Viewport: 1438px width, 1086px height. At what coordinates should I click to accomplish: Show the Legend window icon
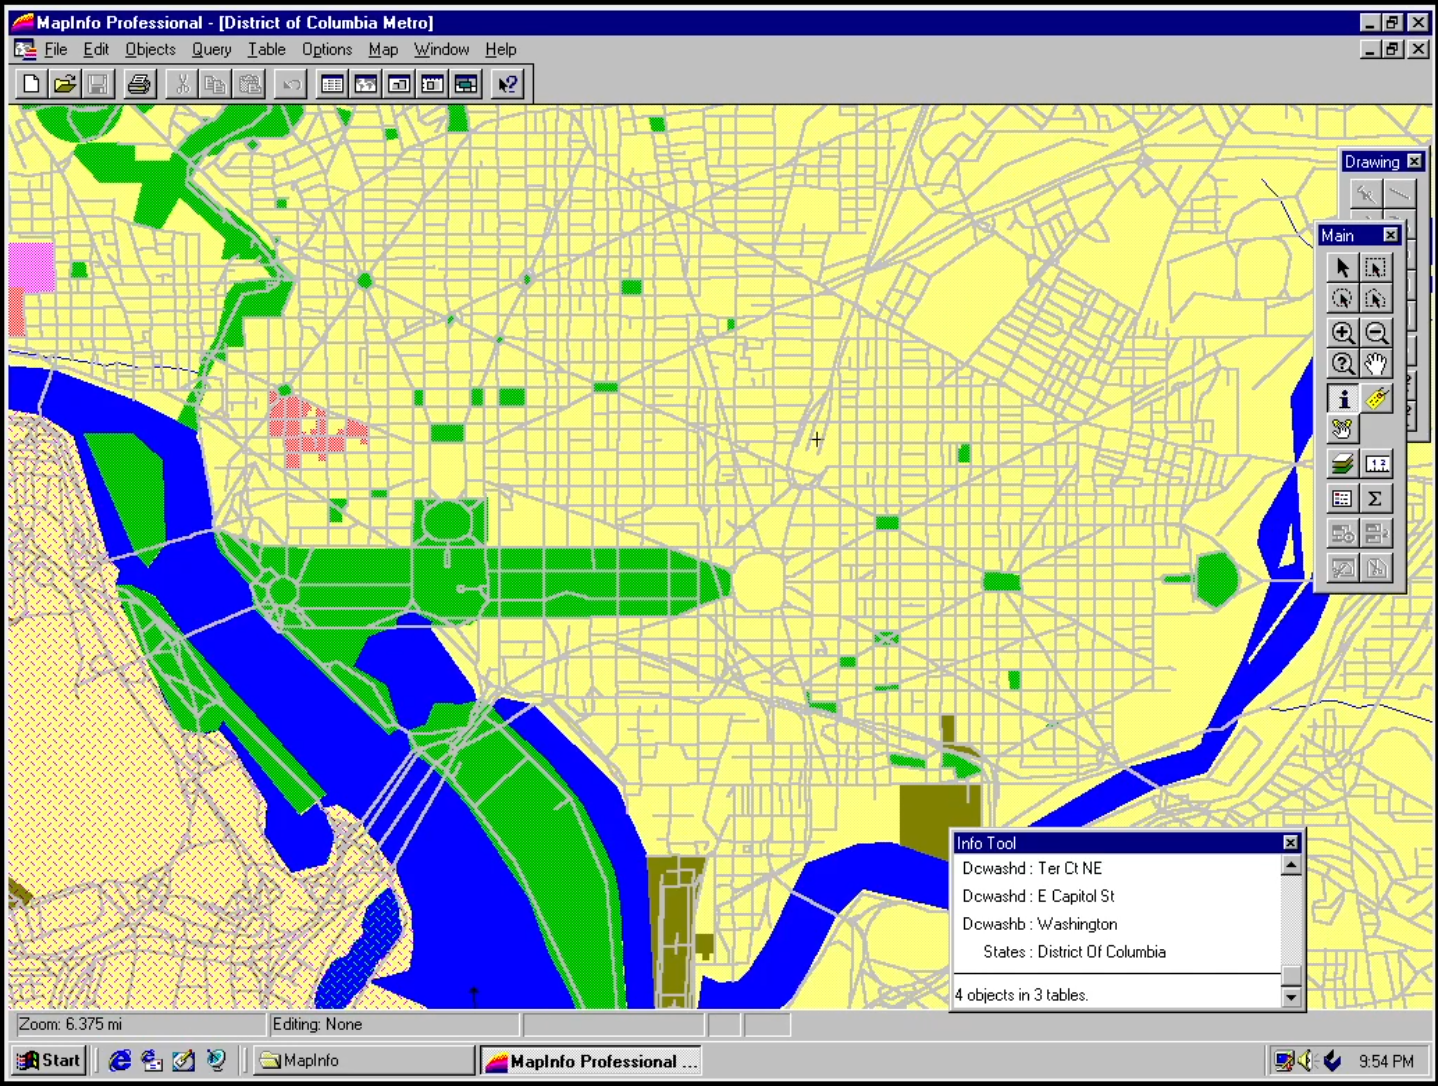coord(1342,498)
